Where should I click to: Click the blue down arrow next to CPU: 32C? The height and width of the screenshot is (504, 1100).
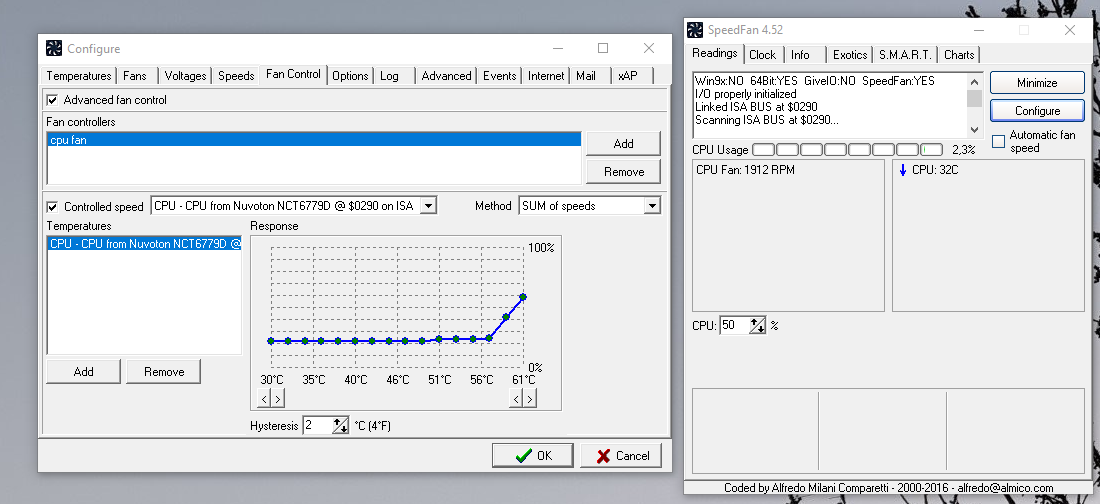pos(903,170)
